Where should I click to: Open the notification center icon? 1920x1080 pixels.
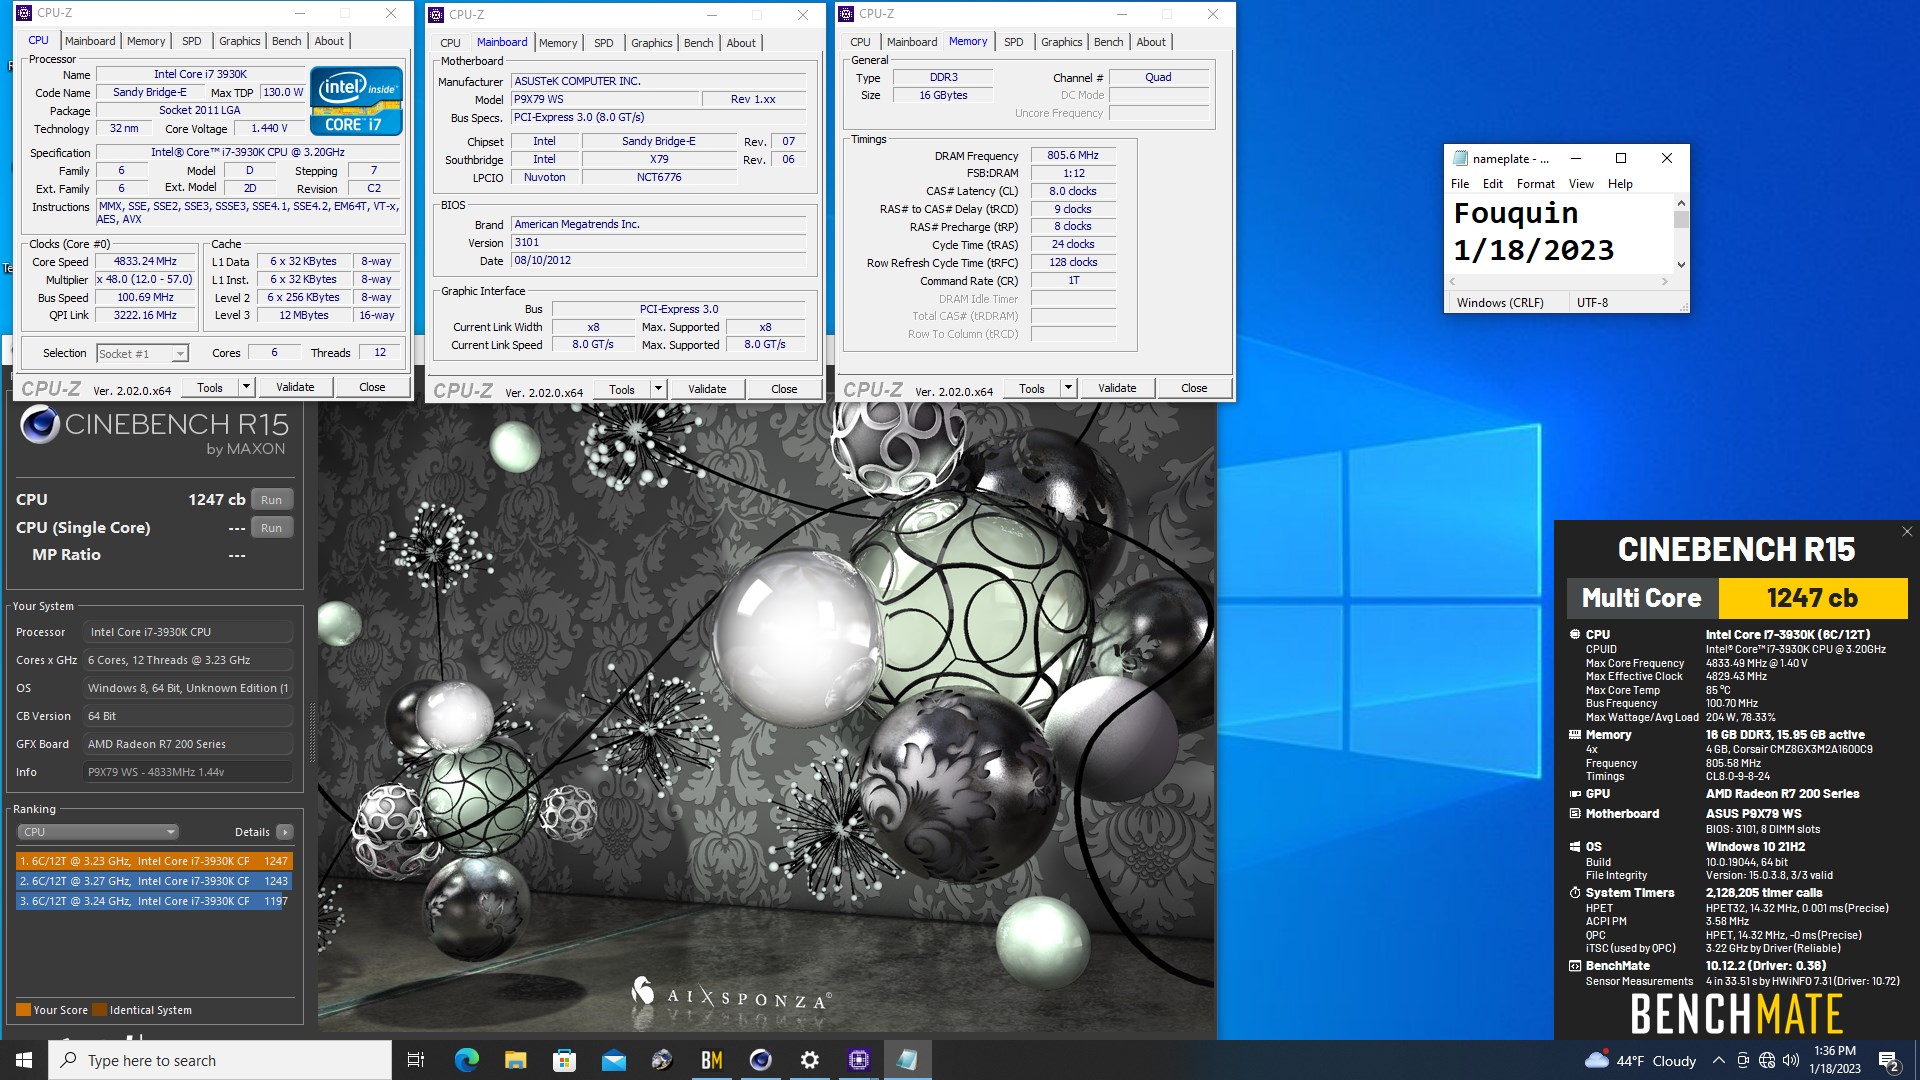1888,1060
